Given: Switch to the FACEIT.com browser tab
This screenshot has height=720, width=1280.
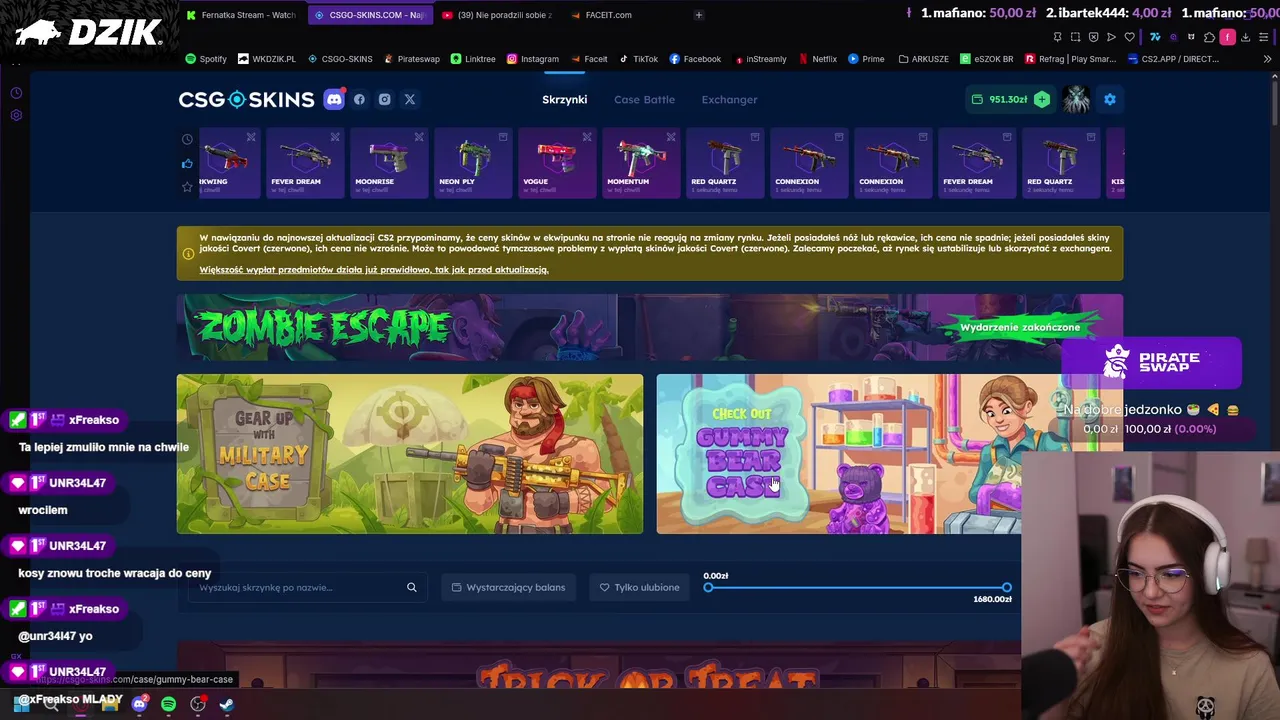Looking at the screenshot, I should pyautogui.click(x=608, y=15).
